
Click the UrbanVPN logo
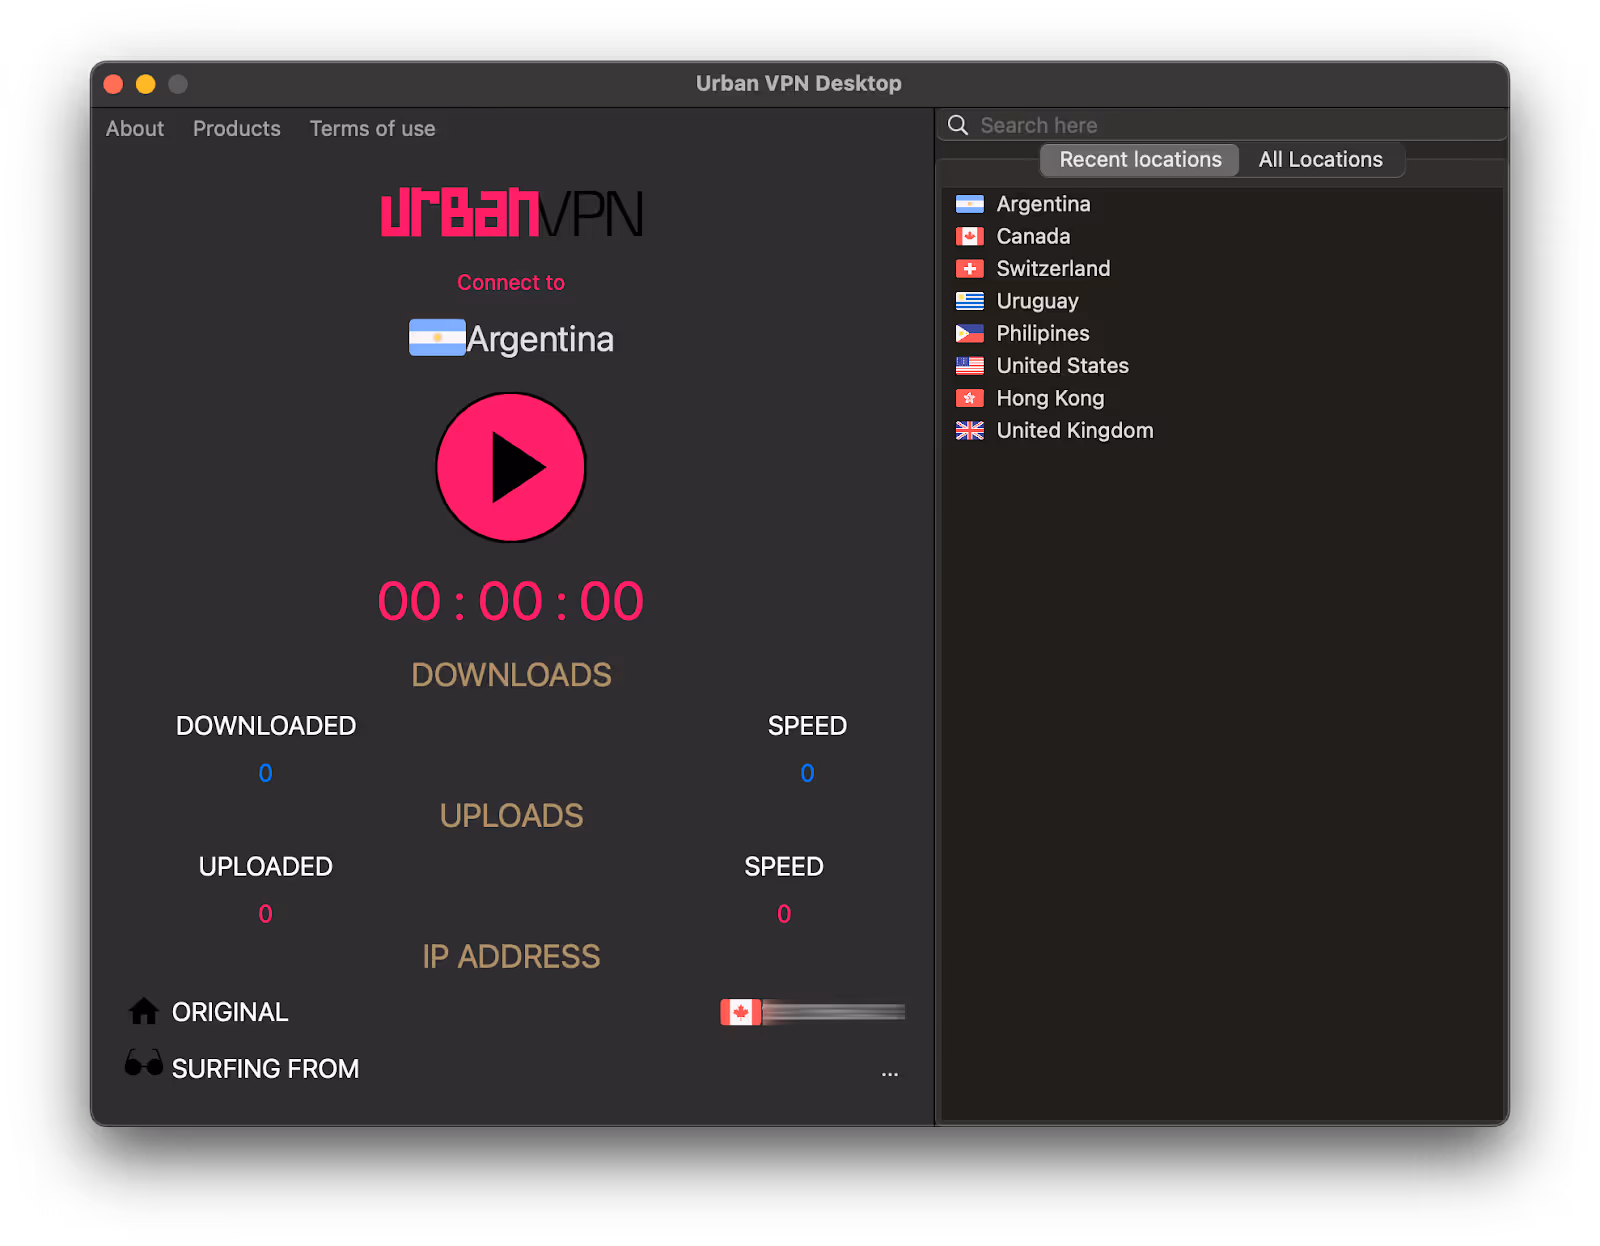[x=511, y=213]
